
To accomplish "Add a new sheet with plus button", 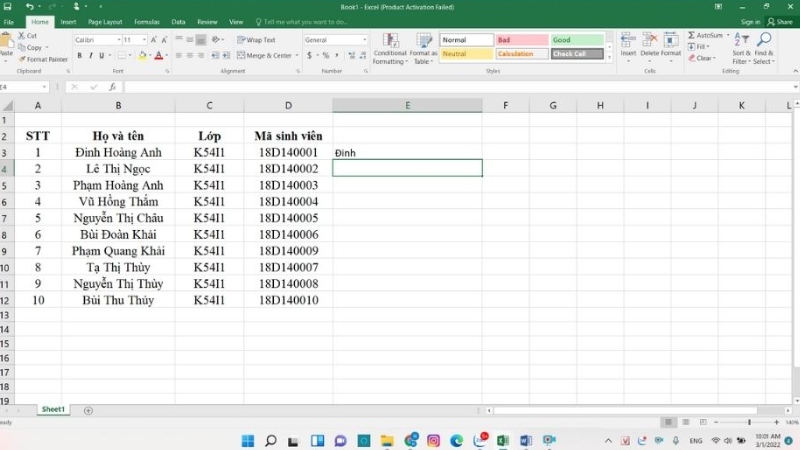I will pyautogui.click(x=88, y=410).
